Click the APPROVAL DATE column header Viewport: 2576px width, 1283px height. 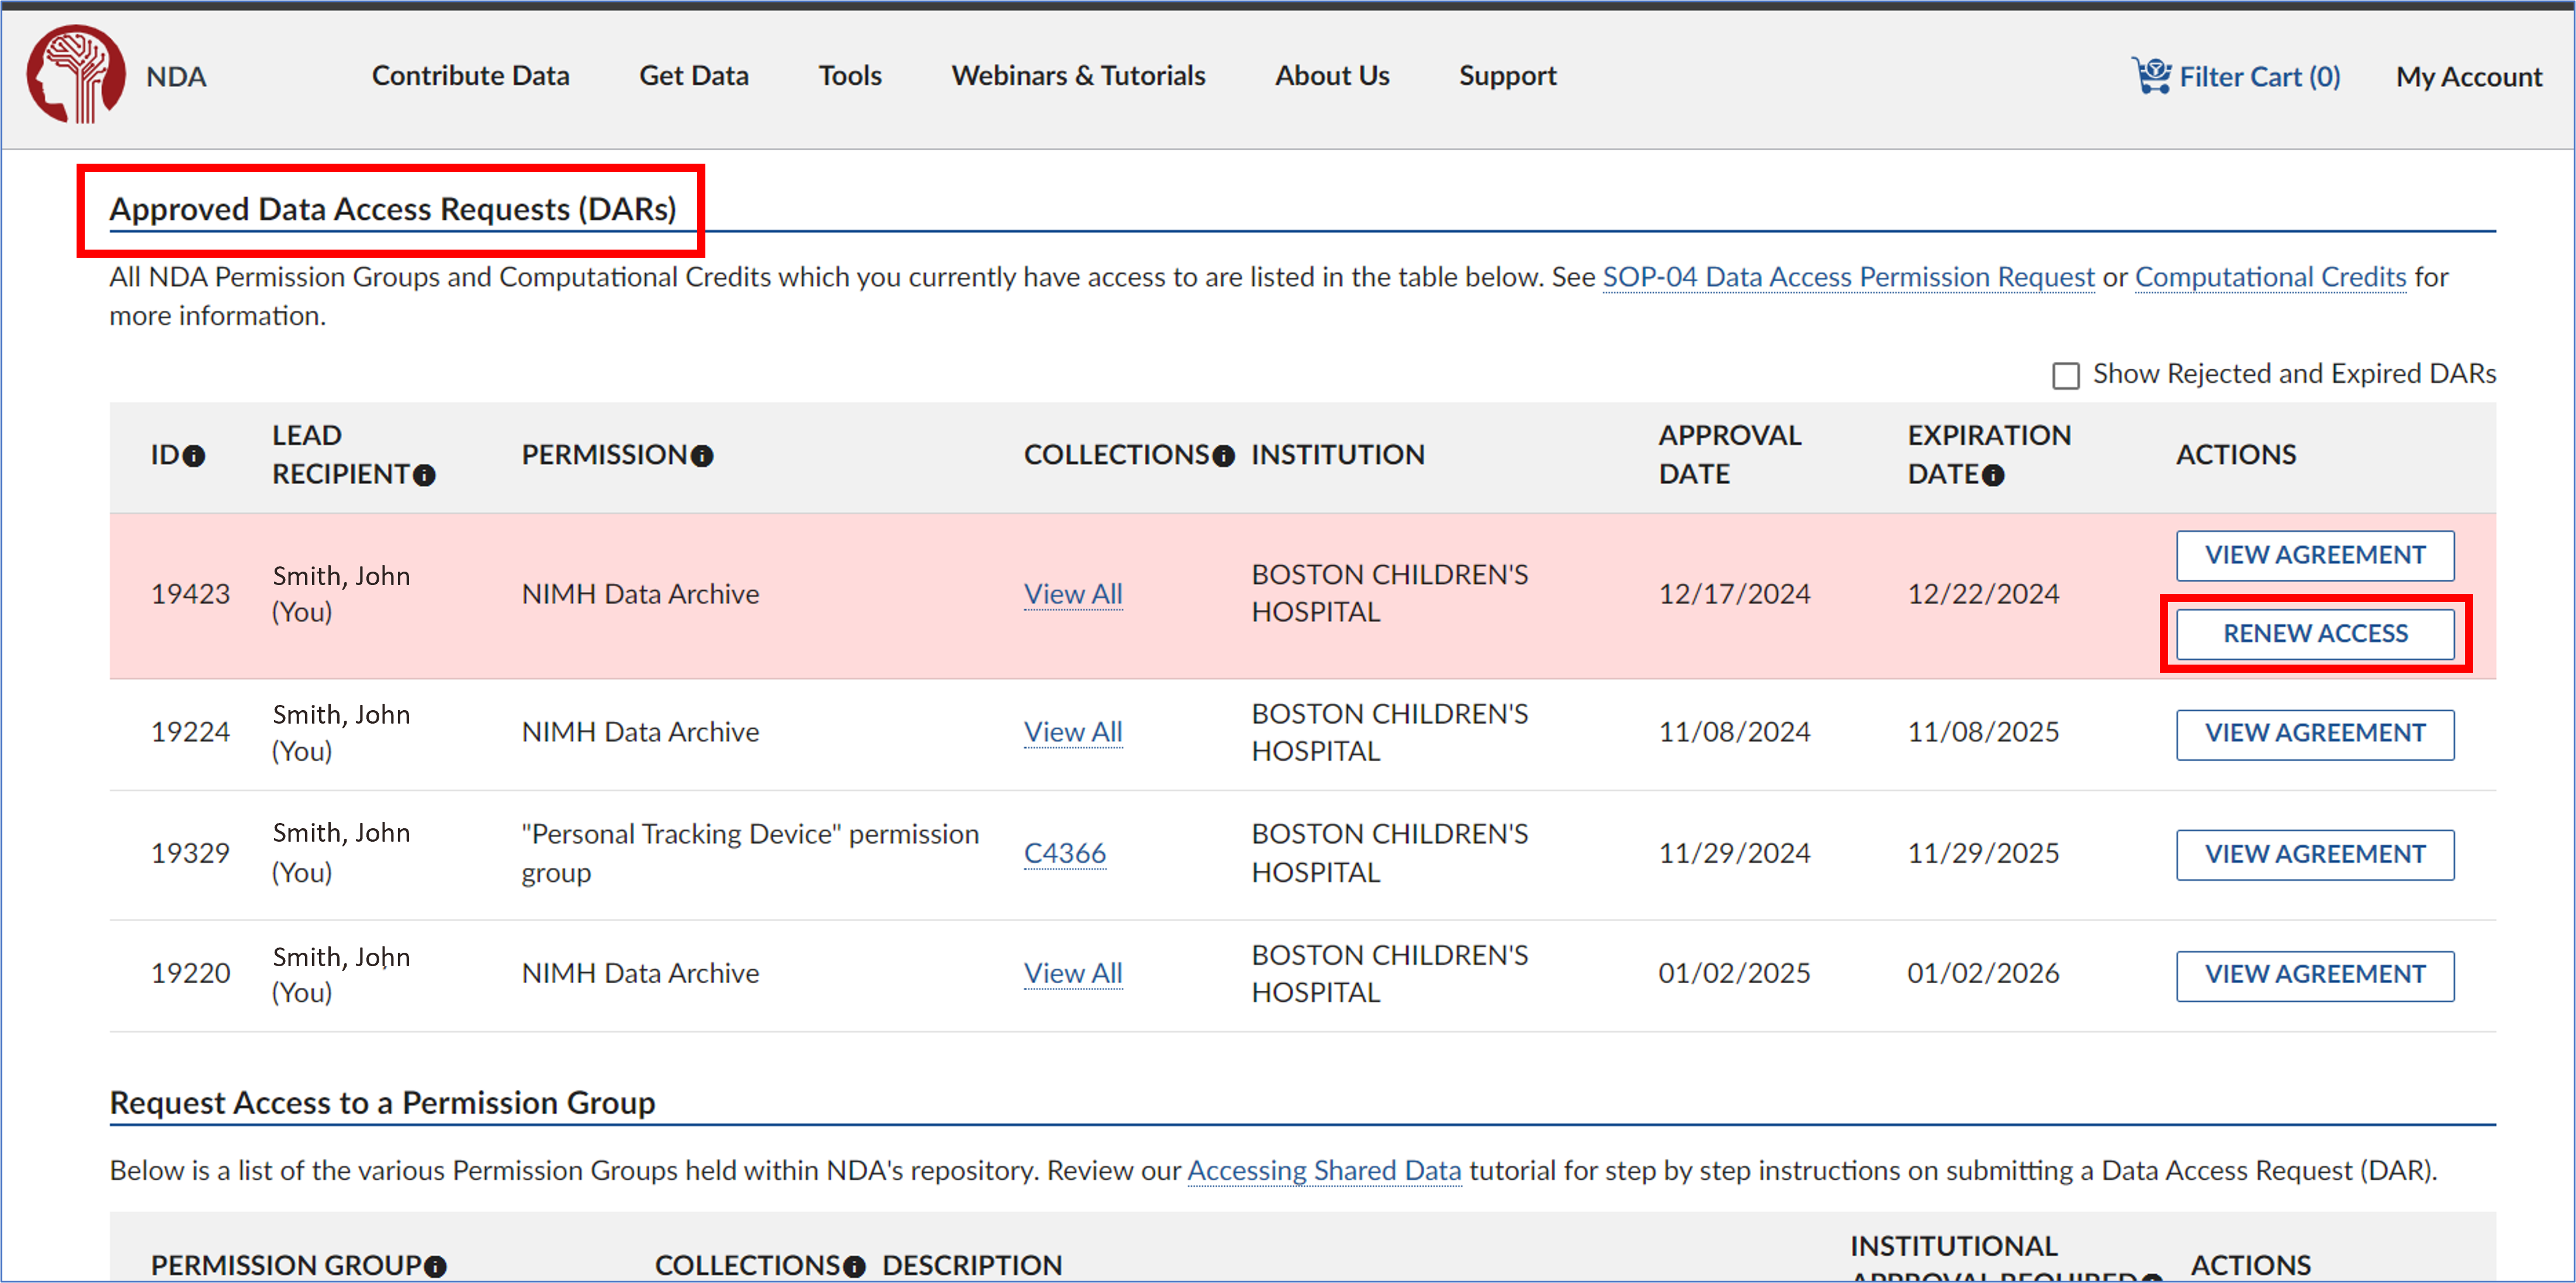[x=1729, y=455]
